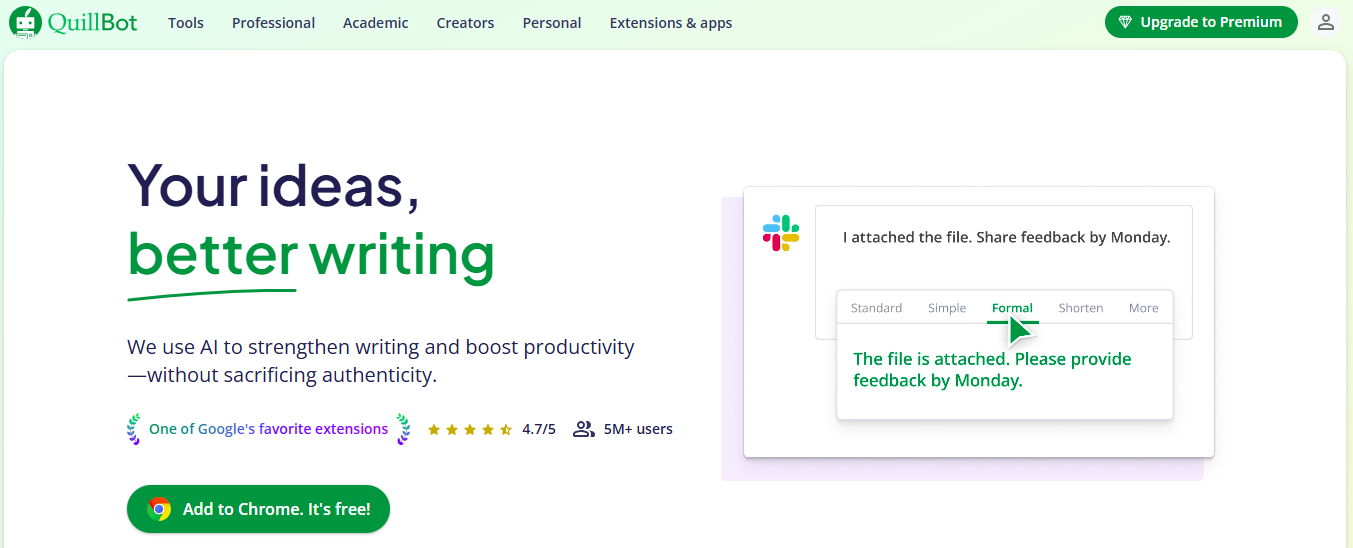Click the diamond icon on the Upgrade button
1353x548 pixels.
1125,22
